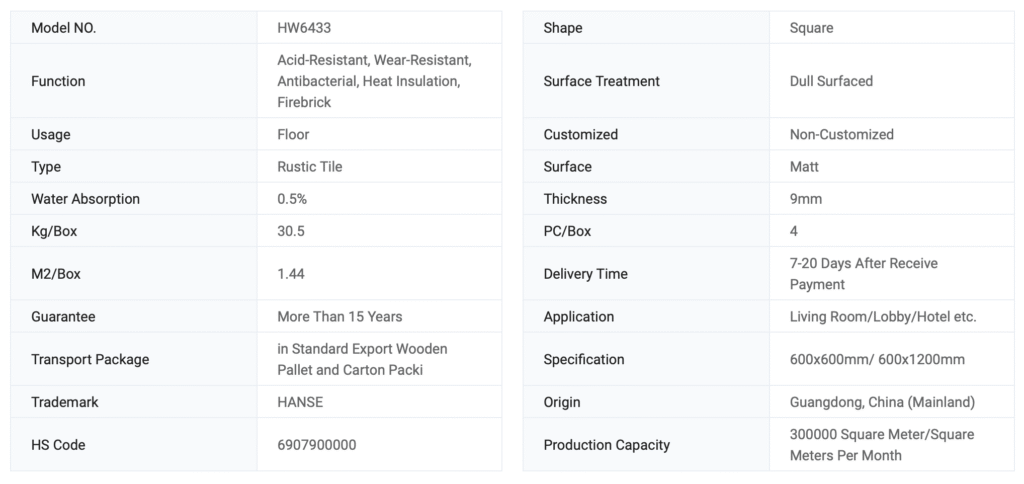Click the More Than 15 Years guarantee

tap(340, 316)
